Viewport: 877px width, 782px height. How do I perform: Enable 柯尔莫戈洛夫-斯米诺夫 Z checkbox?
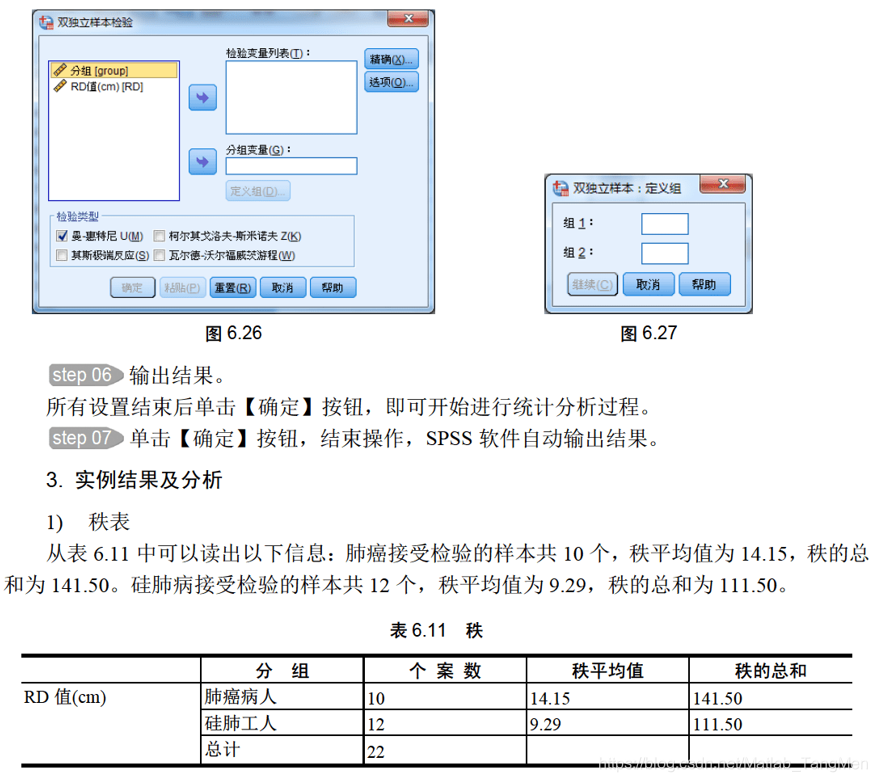point(159,236)
